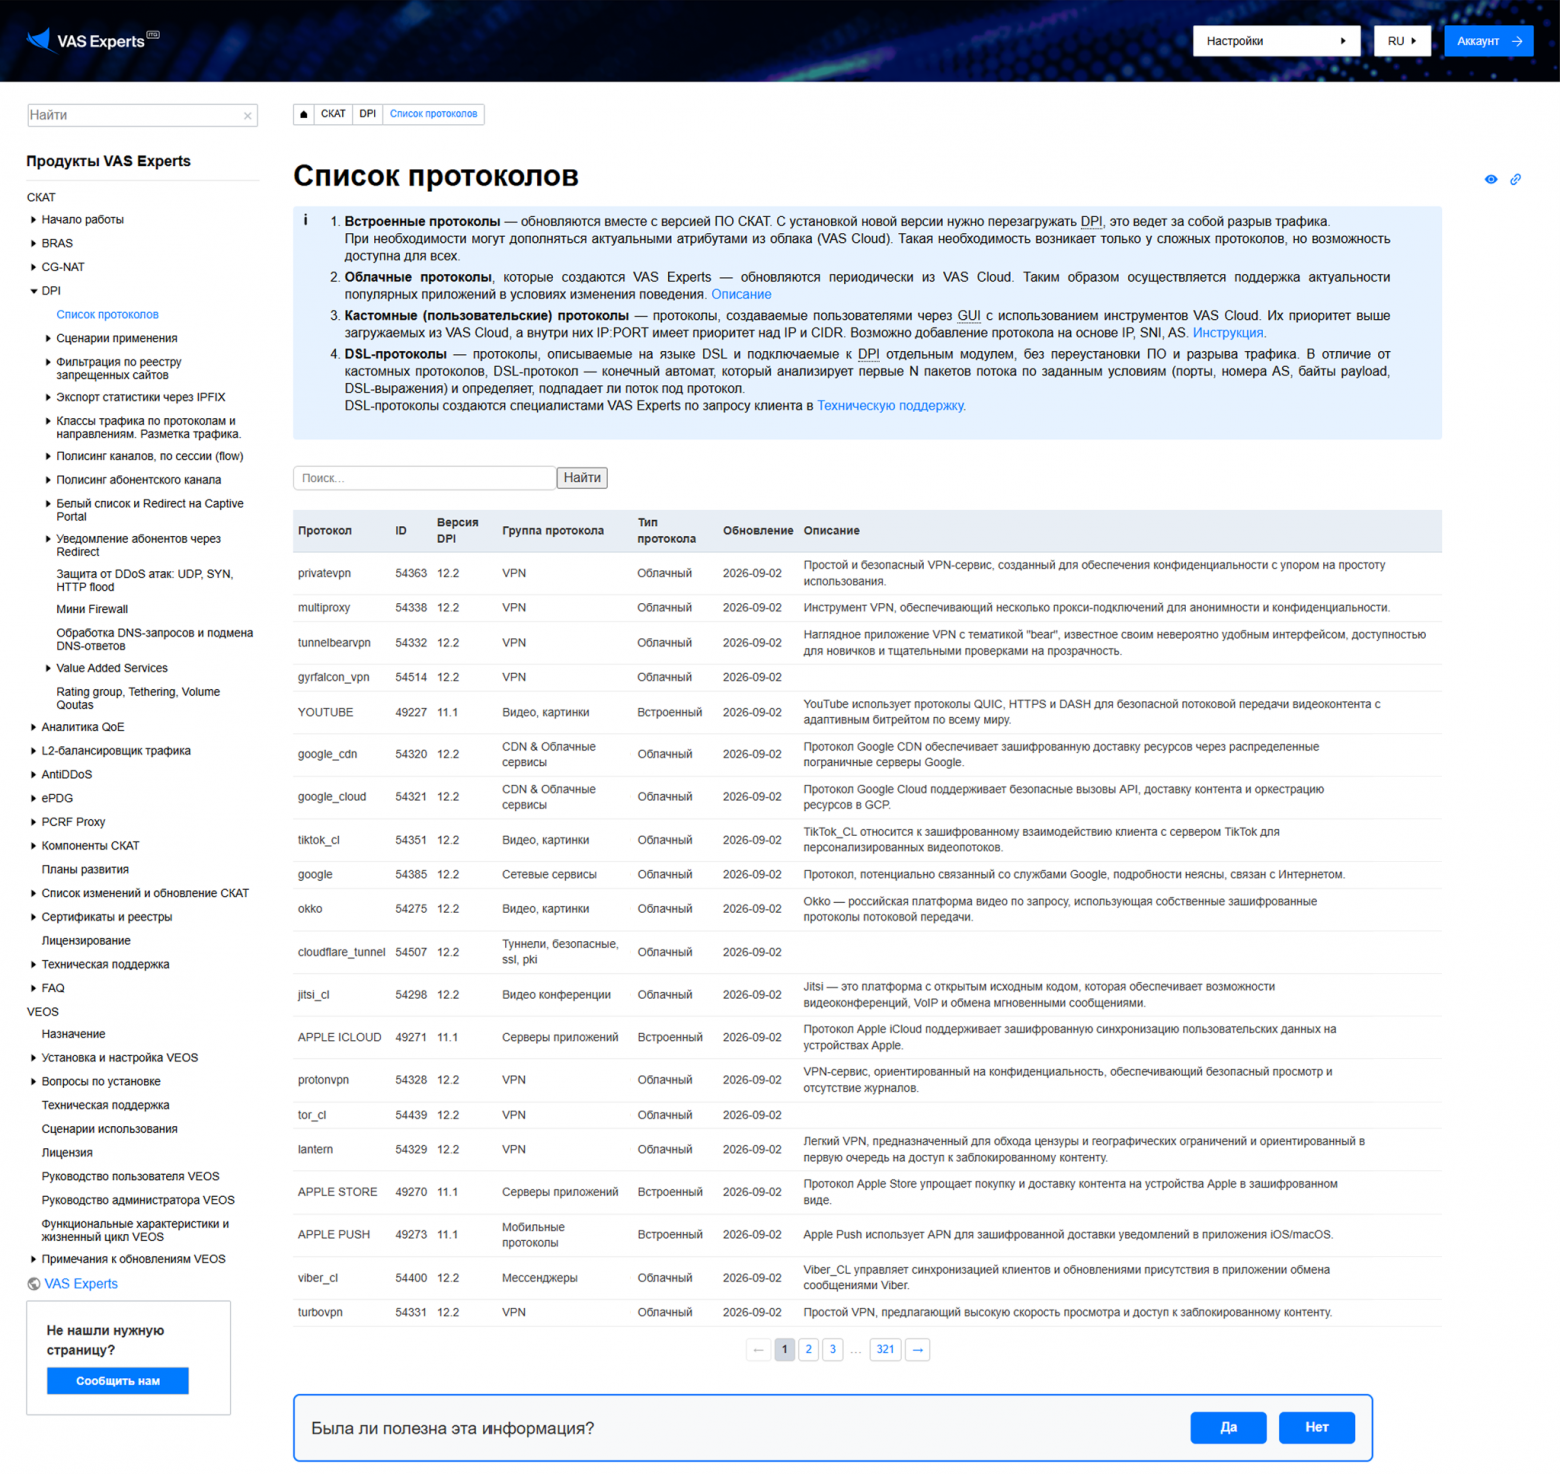
Task: Expand Аналитика QoE section
Action: tap(34, 727)
